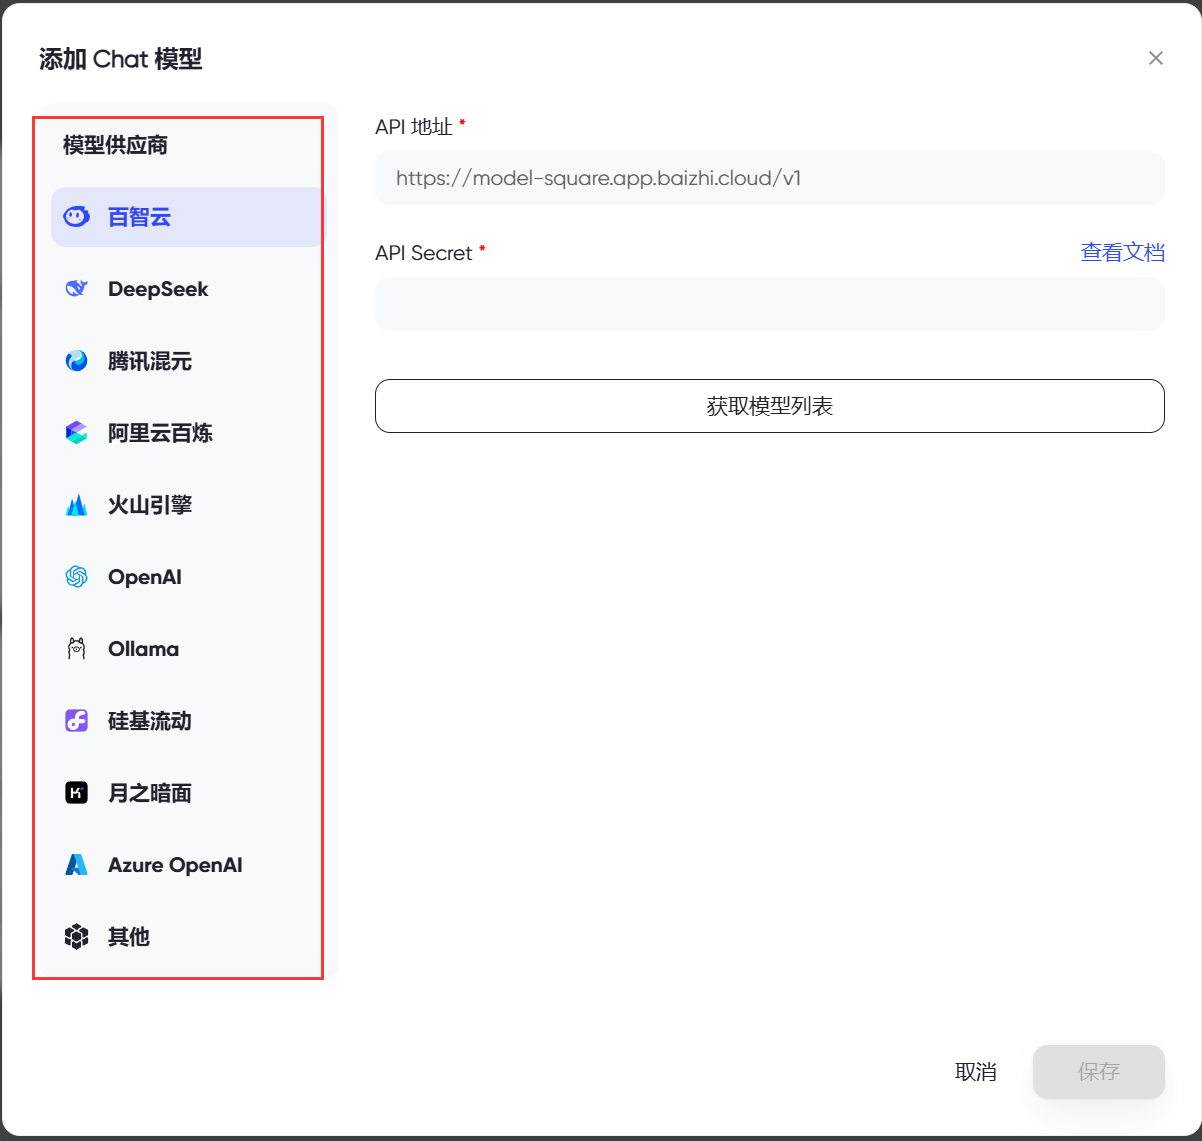Screen dimensions: 1202x1141
Task: Click the 模型供应商 heading text
Action: [115, 145]
